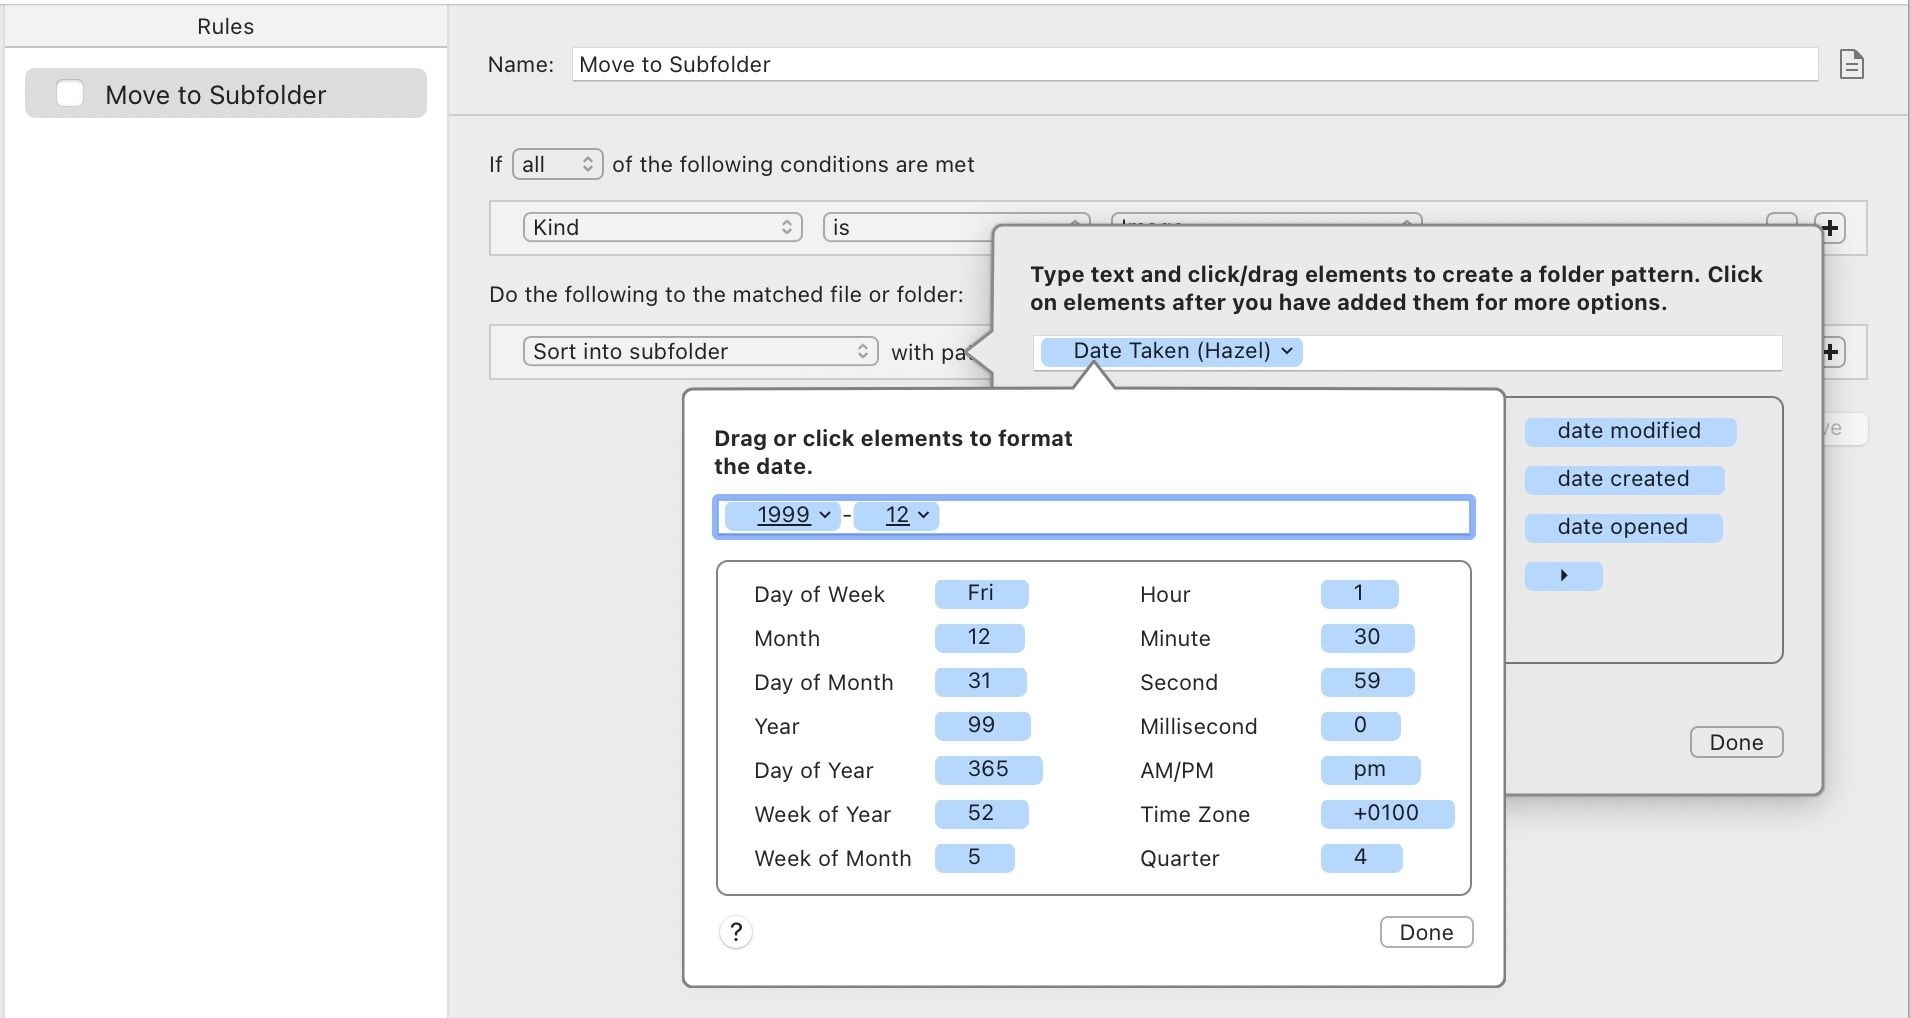This screenshot has width=1910, height=1018.
Task: Insert the 'date modified' token
Action: tap(1628, 431)
